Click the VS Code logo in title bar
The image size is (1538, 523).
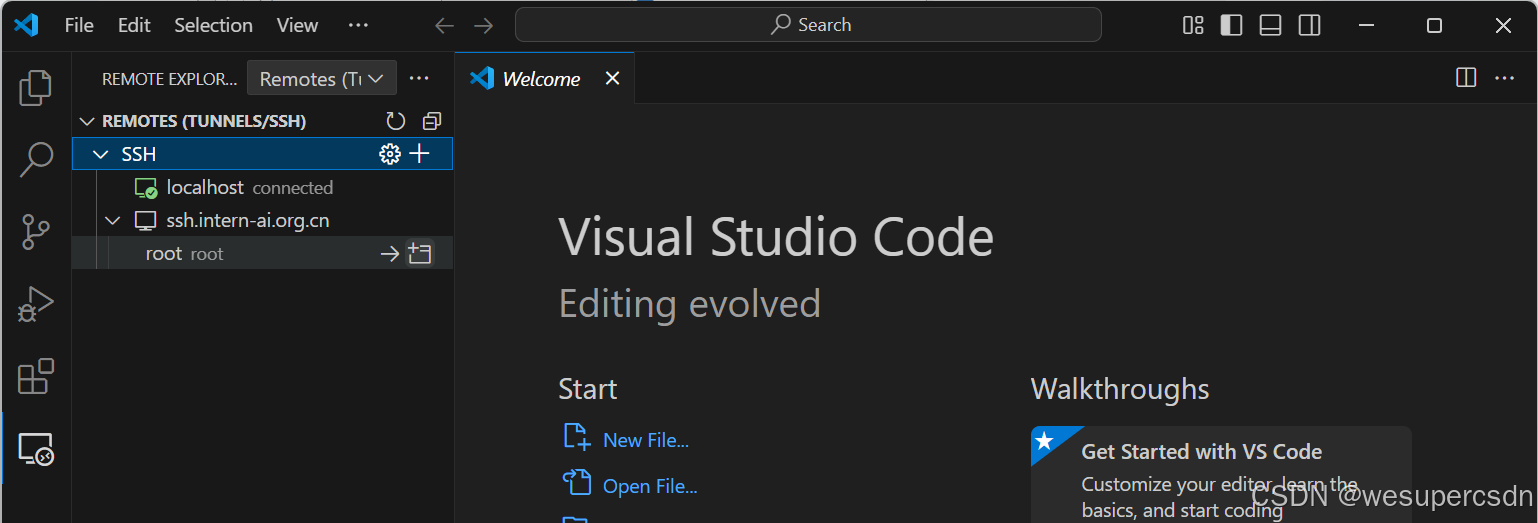pos(26,25)
